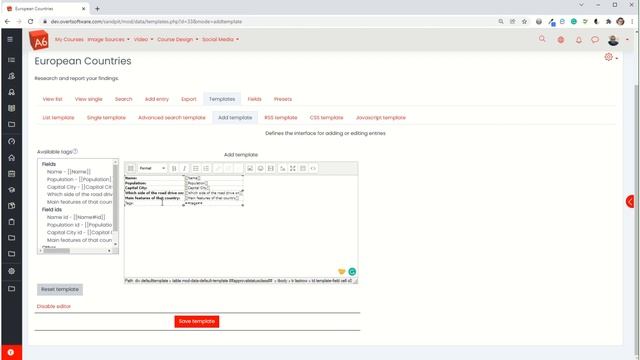This screenshot has height=360, width=640.
Task: Open the browser extensions puzzle icon
Action: point(608,22)
